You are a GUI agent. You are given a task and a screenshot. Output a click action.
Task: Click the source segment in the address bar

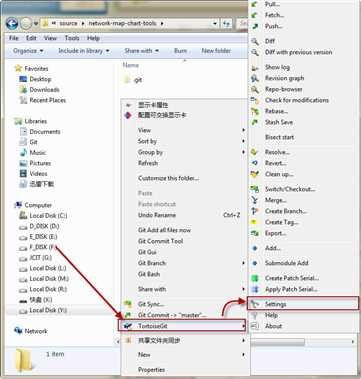68,24
